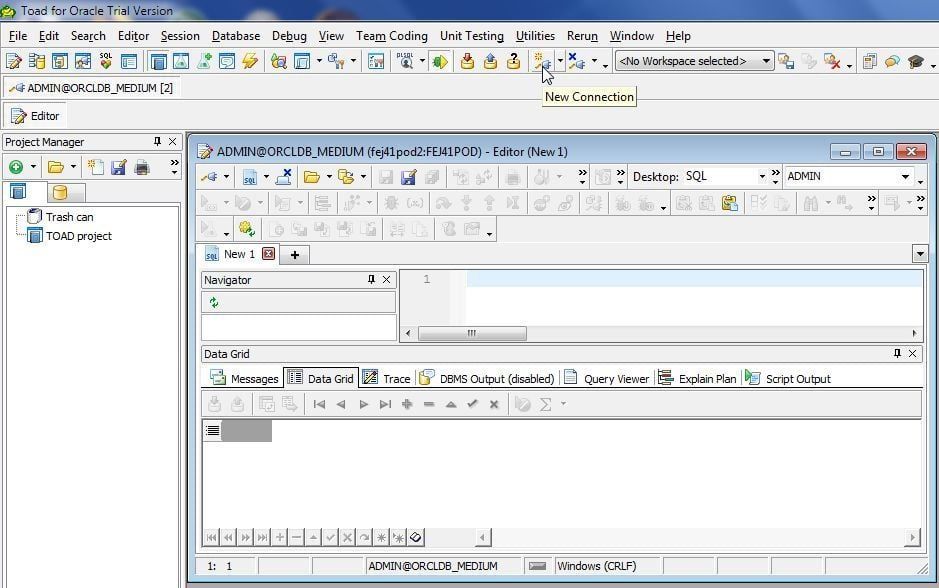Open the ADMIN schema dropdown
The image size is (939, 588).
[x=905, y=177]
